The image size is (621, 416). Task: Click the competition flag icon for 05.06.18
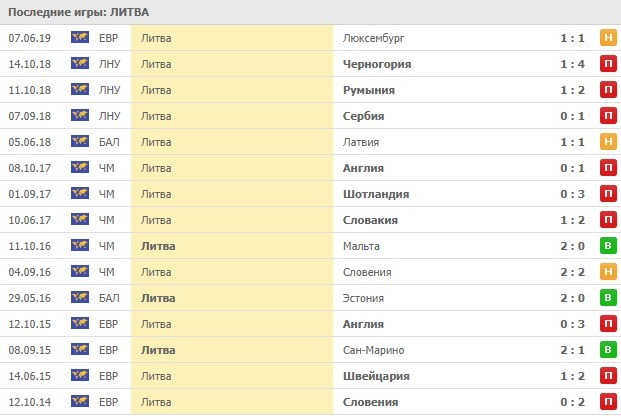tap(80, 142)
